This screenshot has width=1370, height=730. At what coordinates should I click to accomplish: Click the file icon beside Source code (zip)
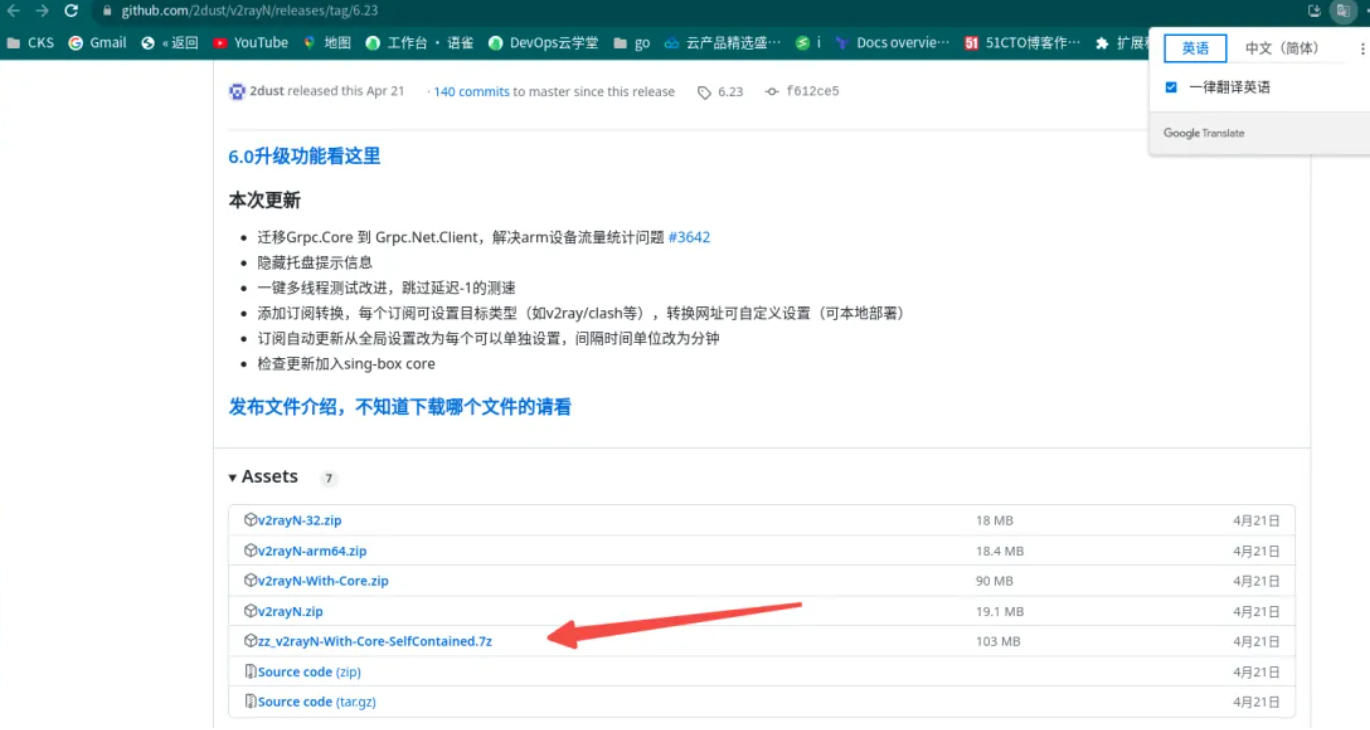pos(250,672)
